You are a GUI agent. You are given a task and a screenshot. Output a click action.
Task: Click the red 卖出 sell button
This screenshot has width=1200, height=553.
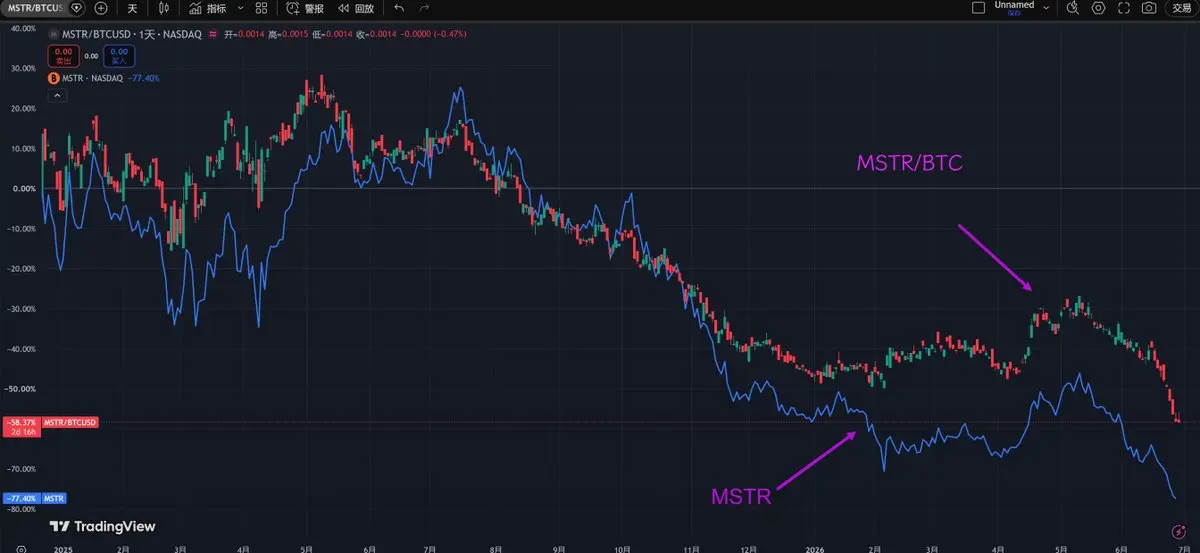pos(63,55)
